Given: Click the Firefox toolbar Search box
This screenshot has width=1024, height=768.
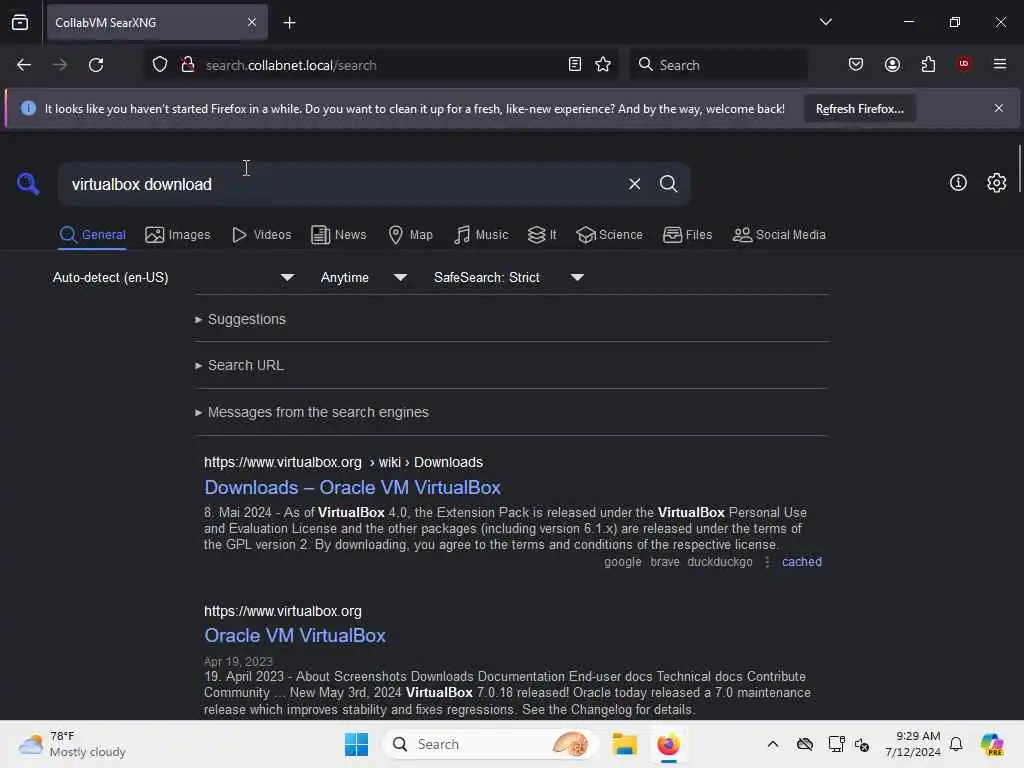Looking at the screenshot, I should (719, 65).
